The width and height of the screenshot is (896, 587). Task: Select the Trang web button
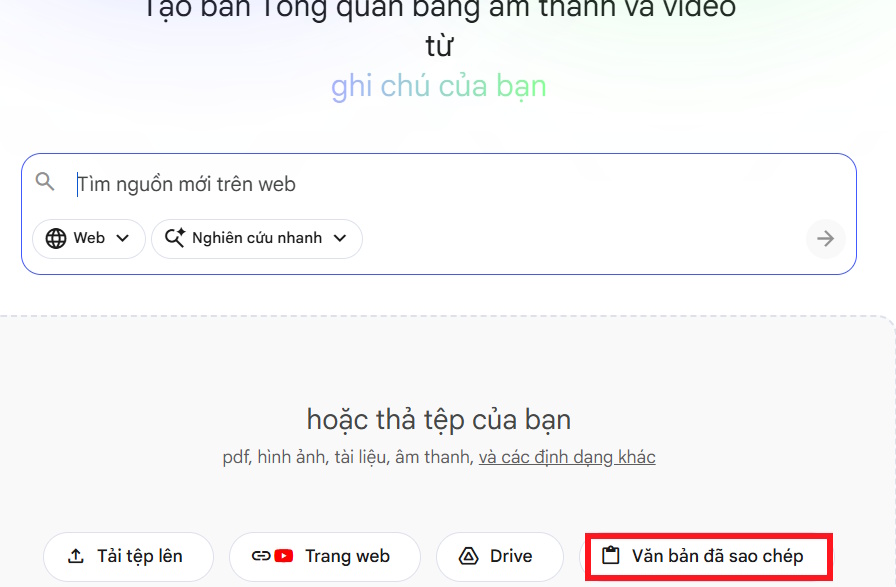(x=325, y=556)
